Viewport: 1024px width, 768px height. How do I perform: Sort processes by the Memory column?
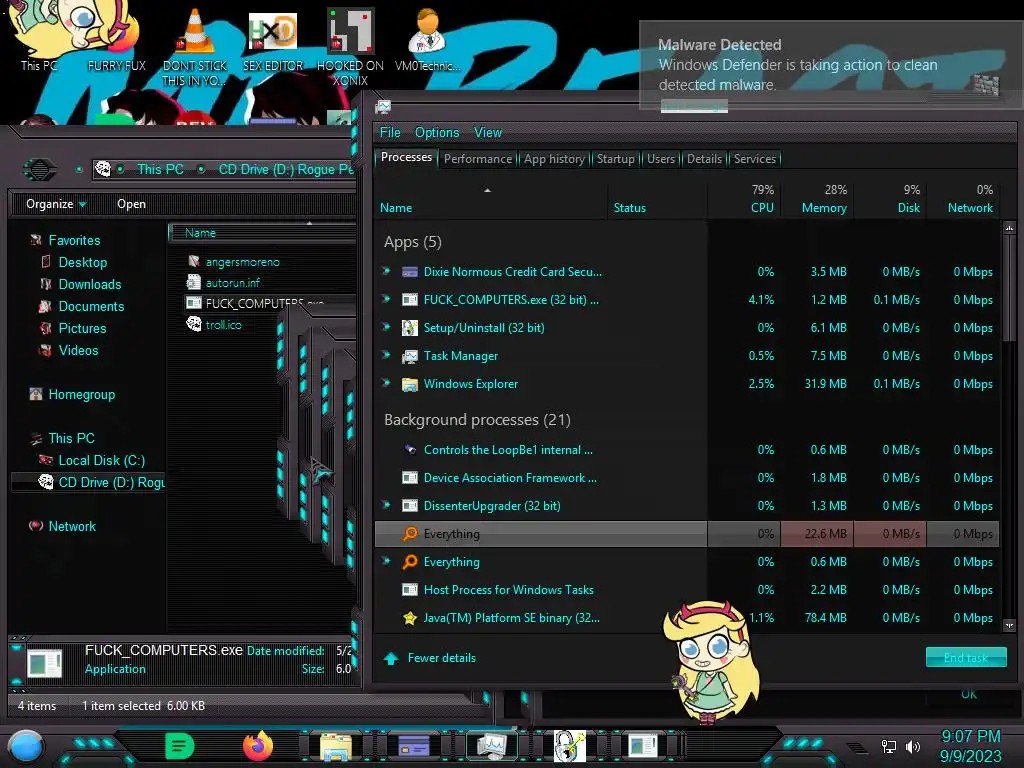click(818, 199)
